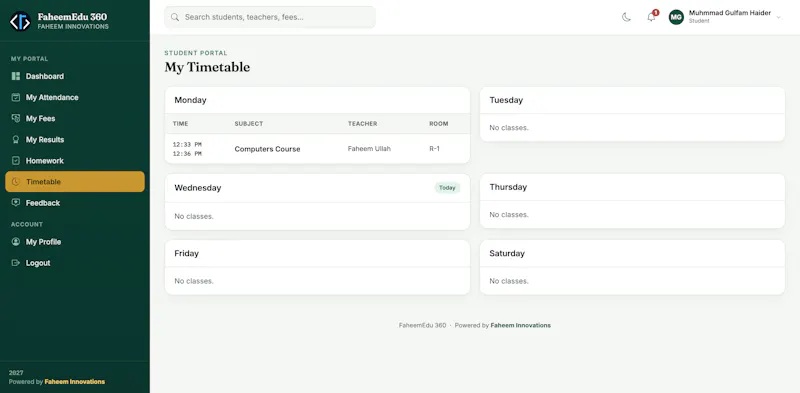
Task: Click the FaheemEdu 360 logo icon
Action: point(20,21)
